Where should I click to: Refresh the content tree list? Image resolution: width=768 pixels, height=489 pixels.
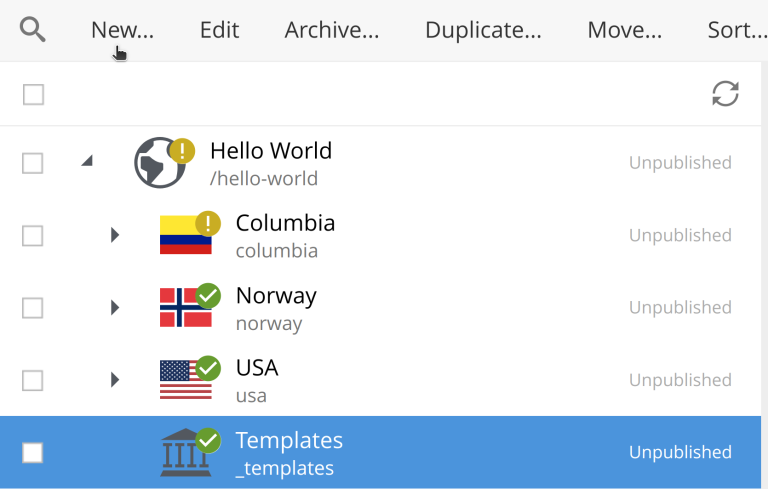tap(725, 94)
